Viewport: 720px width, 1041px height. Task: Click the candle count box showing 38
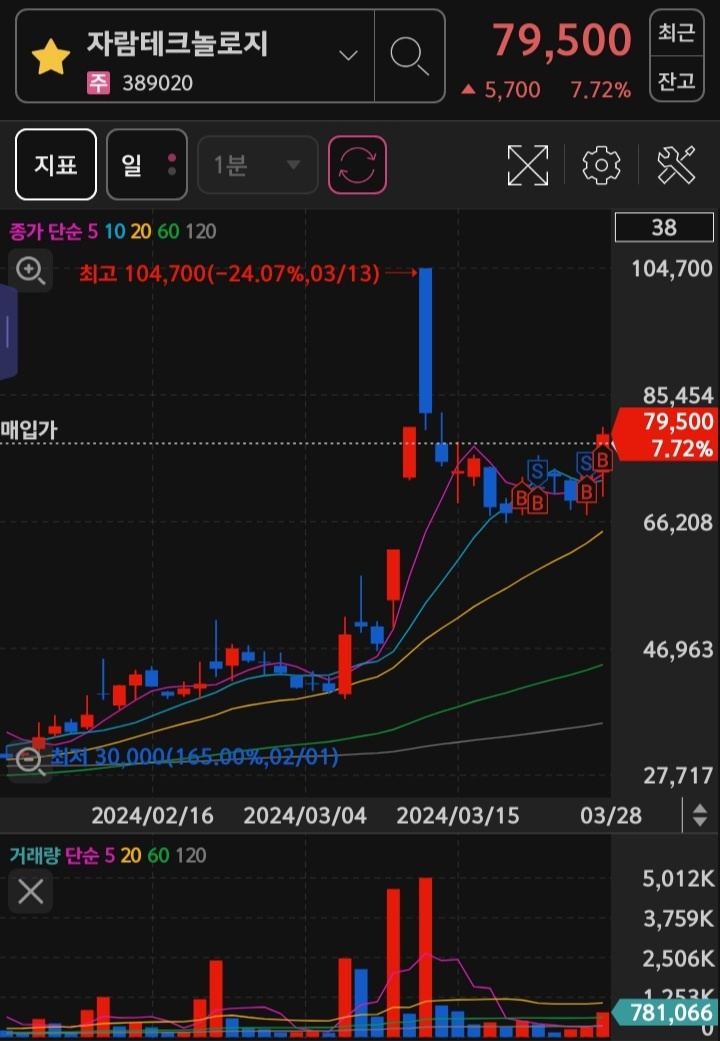coord(664,228)
